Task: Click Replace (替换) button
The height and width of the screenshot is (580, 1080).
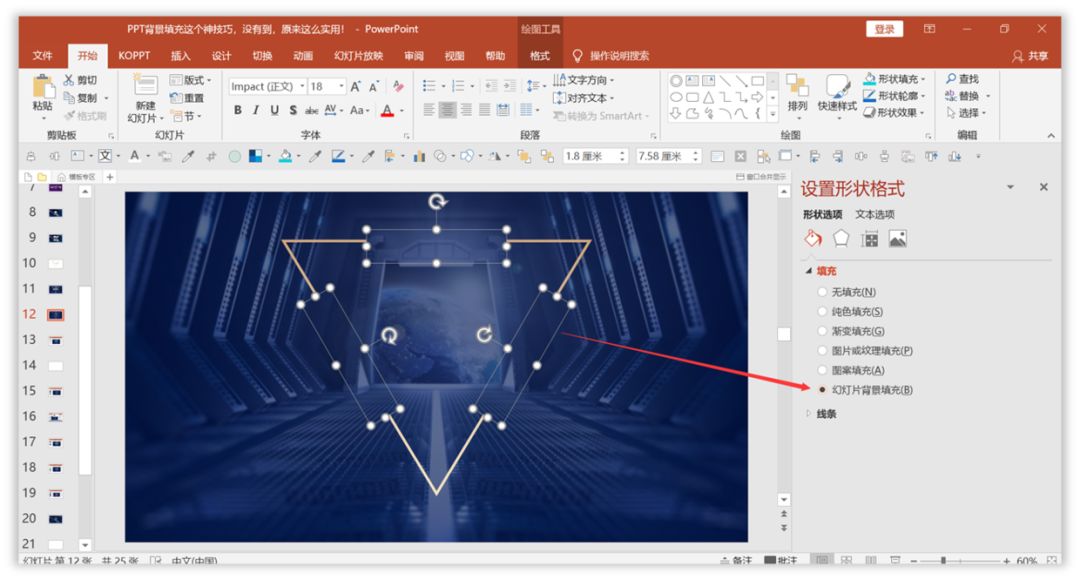Action: (x=962, y=96)
